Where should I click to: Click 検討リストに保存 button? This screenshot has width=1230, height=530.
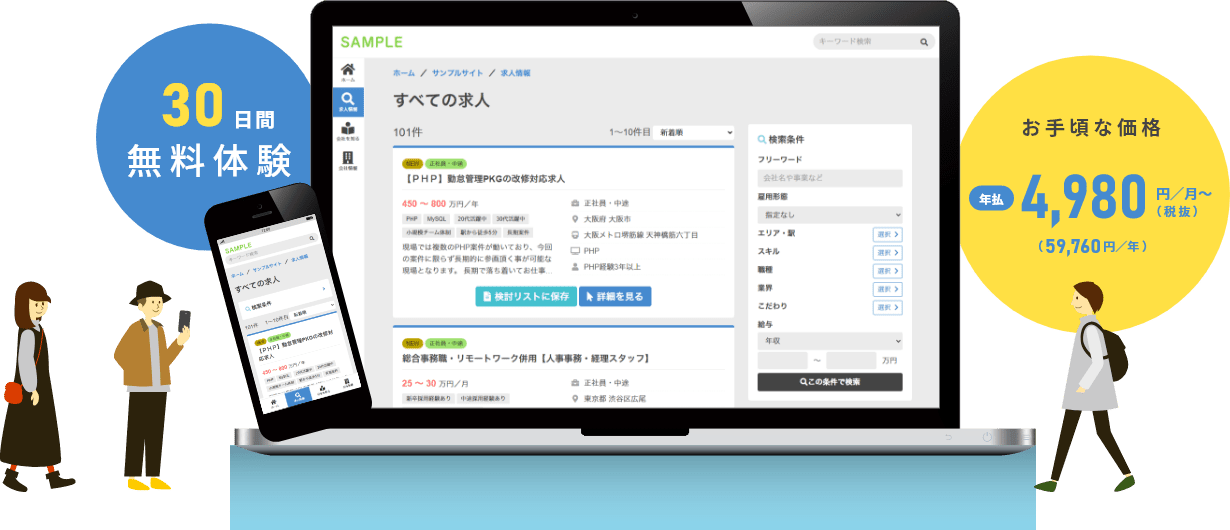point(525,297)
